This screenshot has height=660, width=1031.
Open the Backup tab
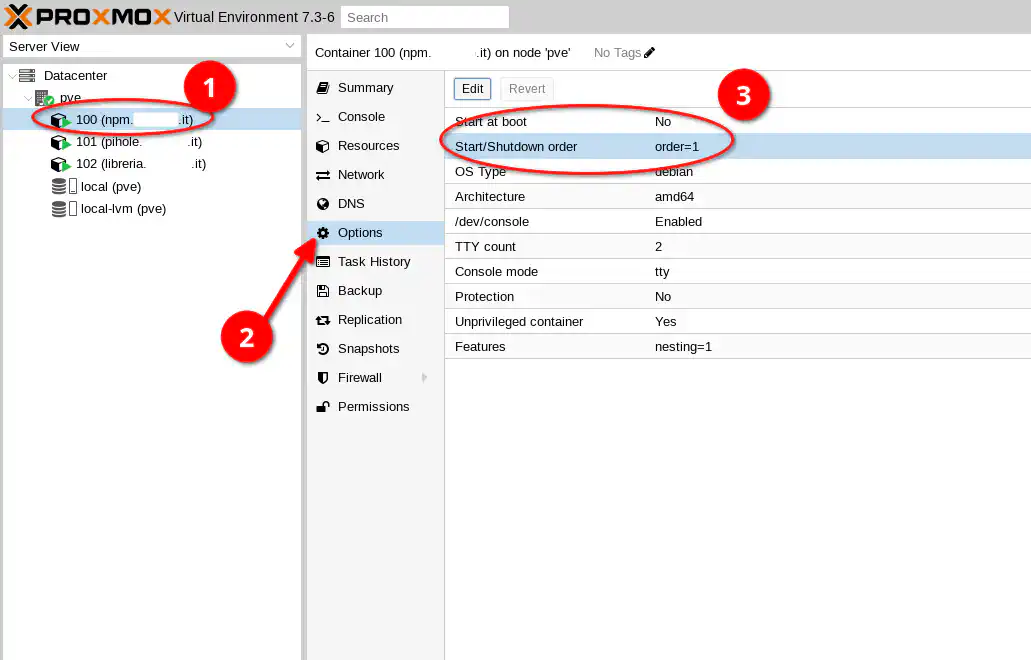pyautogui.click(x=375, y=291)
